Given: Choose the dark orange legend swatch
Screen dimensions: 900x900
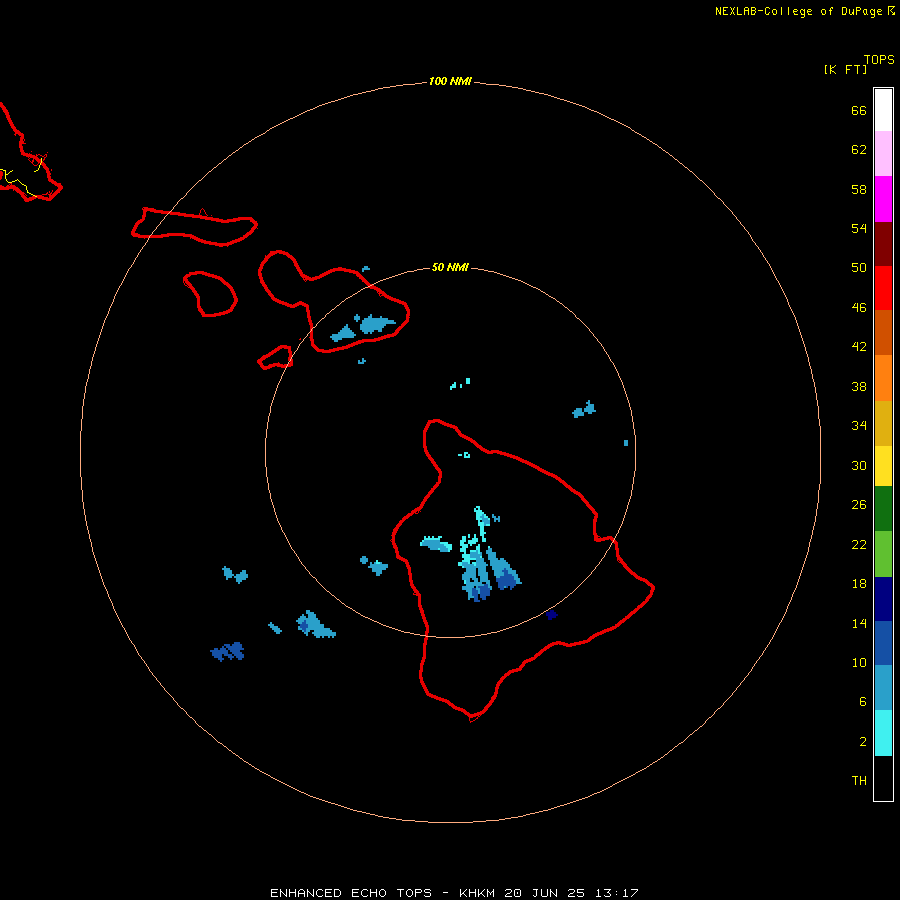Looking at the screenshot, I should click(x=883, y=332).
